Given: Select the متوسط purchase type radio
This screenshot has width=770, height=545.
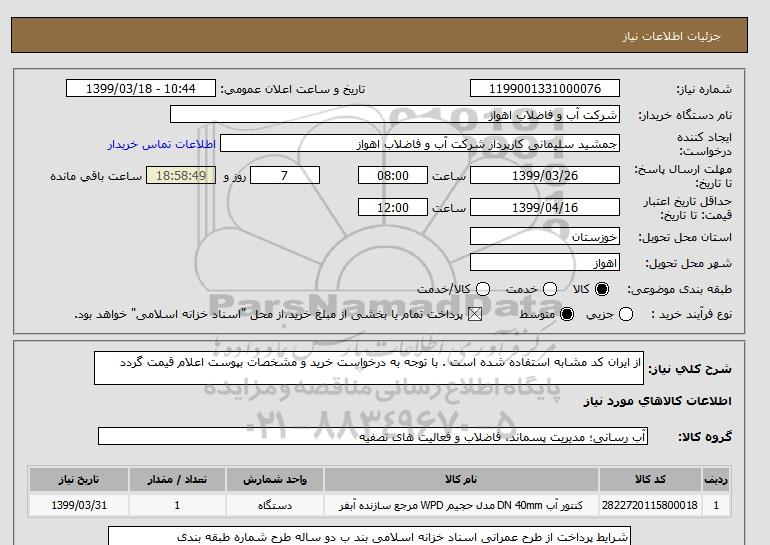Looking at the screenshot, I should tap(567, 314).
